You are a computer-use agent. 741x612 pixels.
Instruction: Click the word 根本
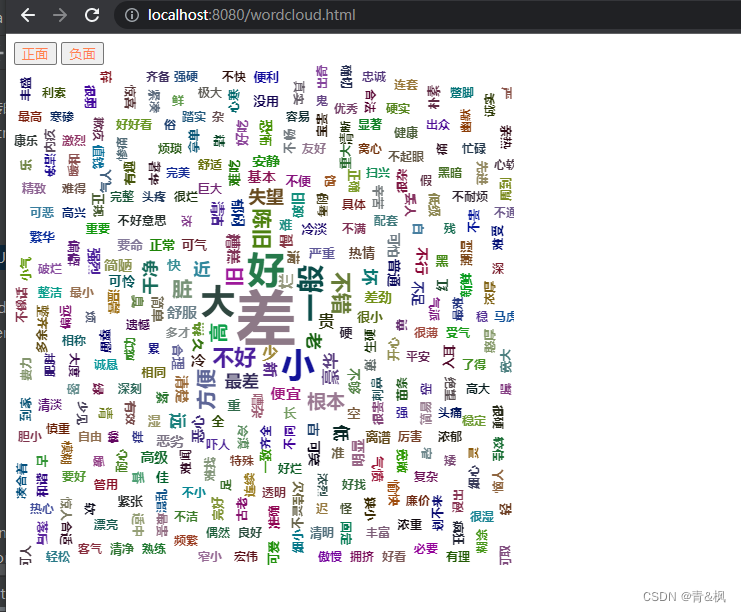326,401
